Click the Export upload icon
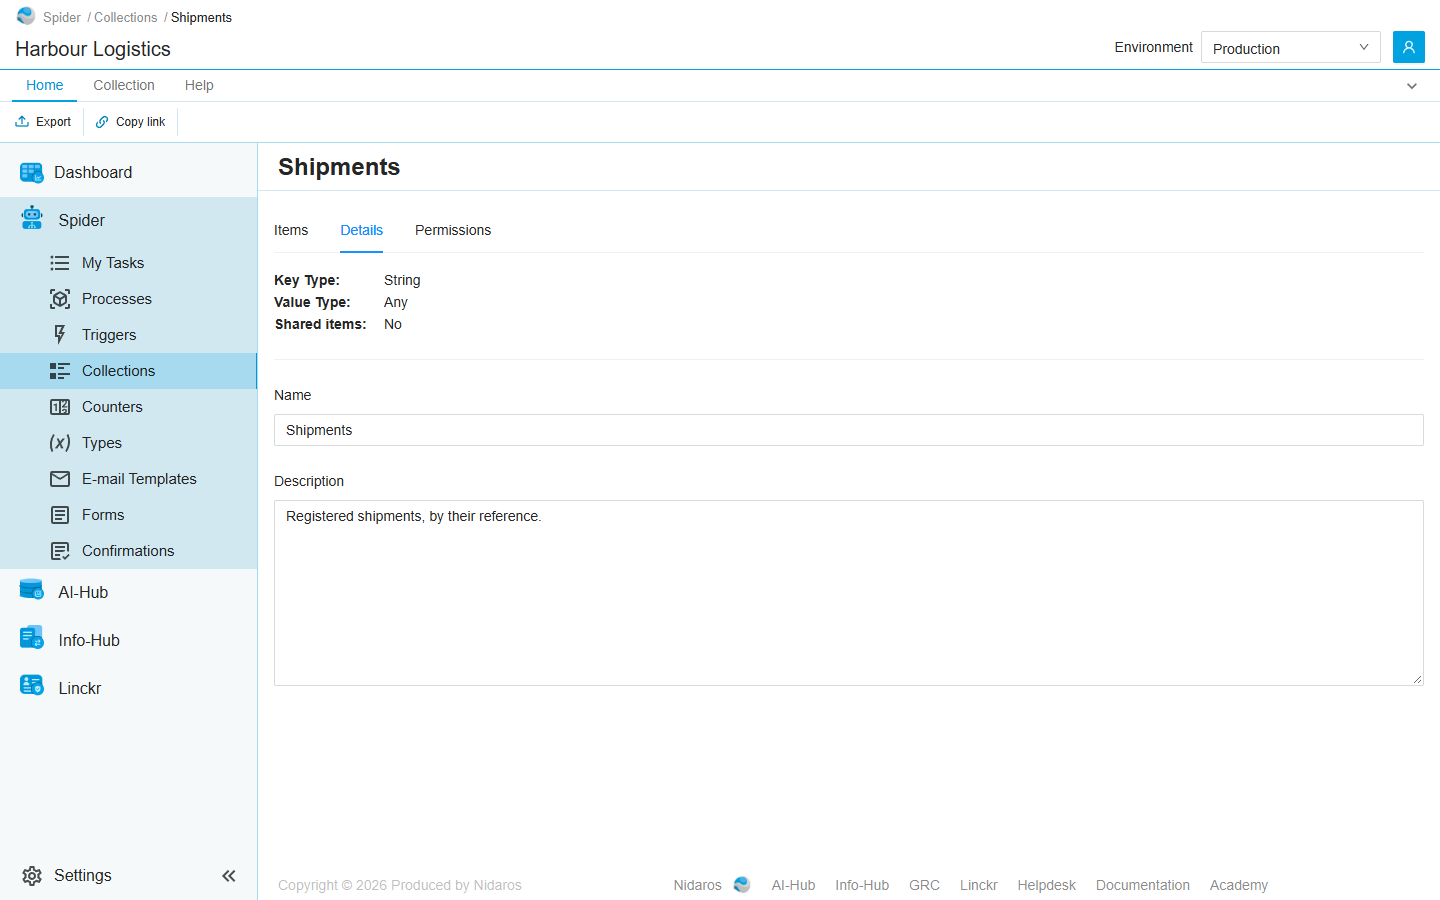Viewport: 1440px width, 900px height. (22, 122)
